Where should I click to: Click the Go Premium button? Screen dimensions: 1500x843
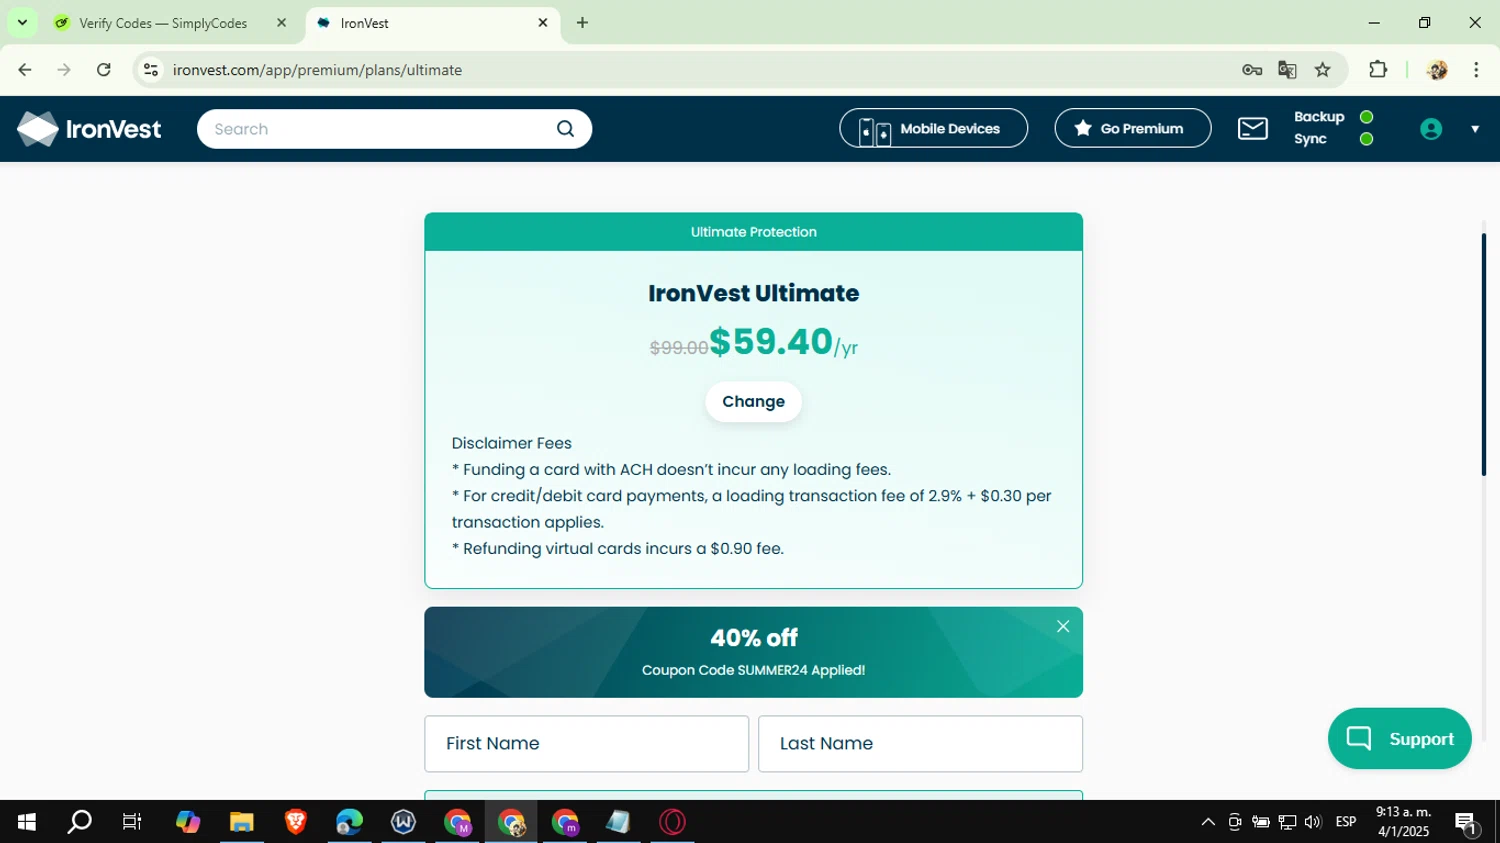tap(1132, 128)
